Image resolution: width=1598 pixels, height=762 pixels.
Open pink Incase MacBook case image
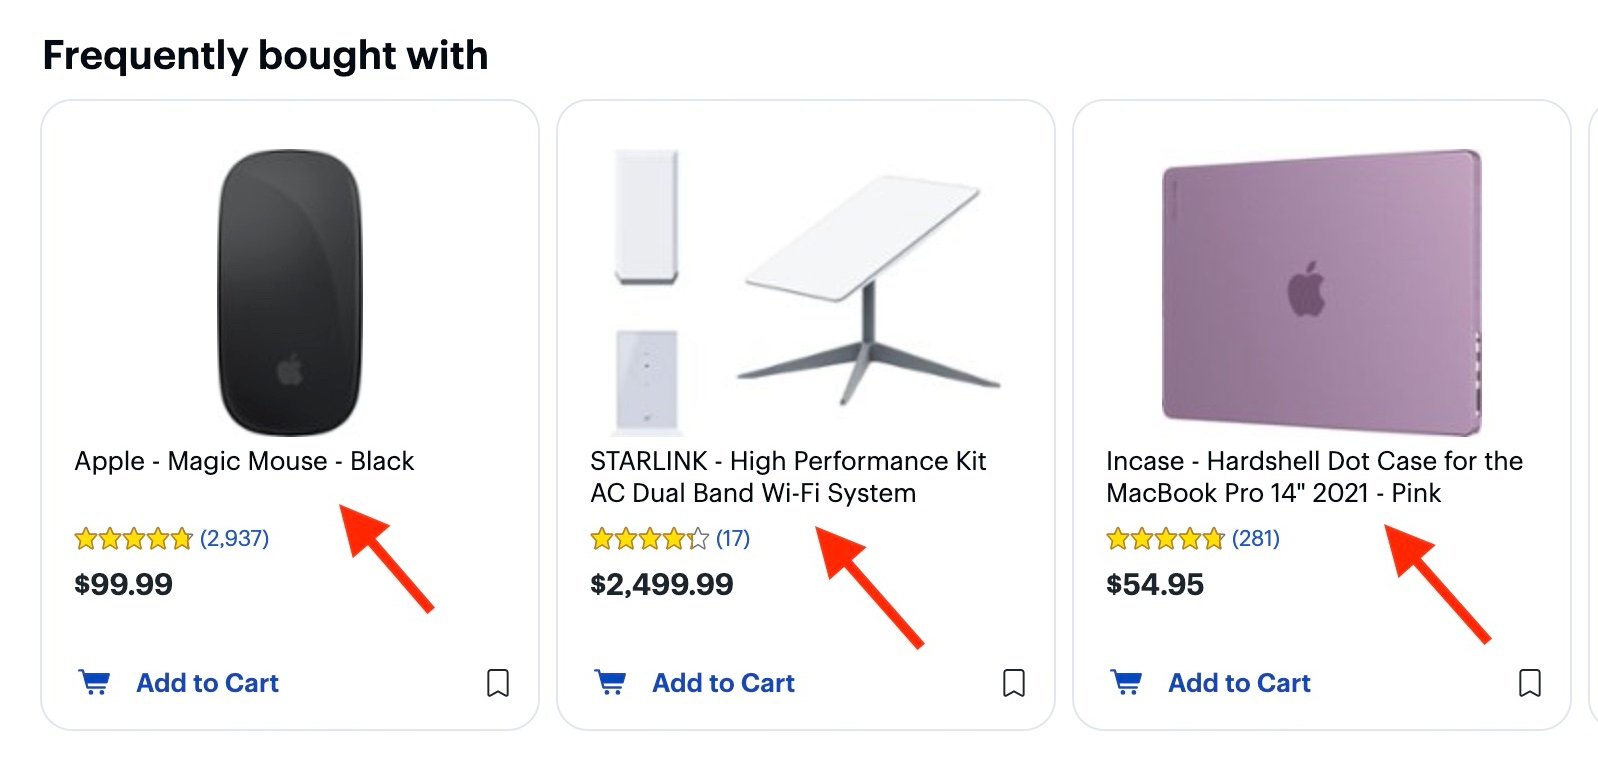click(x=1321, y=292)
